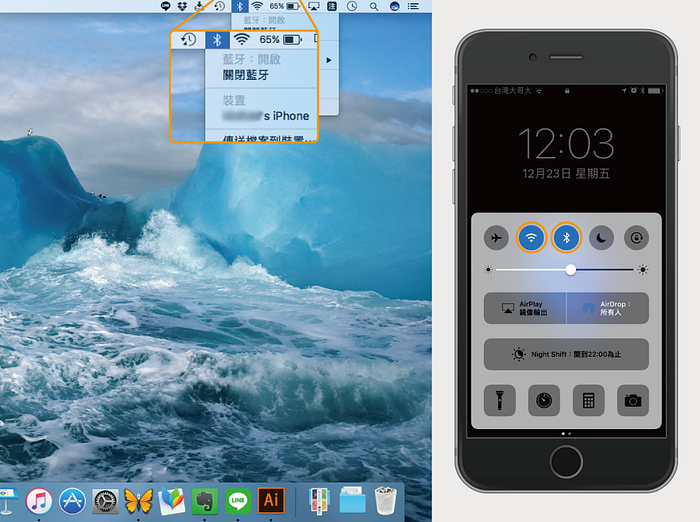Launch the butterfly app in the Dock
Screen dimensions: 700x522
tap(139, 501)
